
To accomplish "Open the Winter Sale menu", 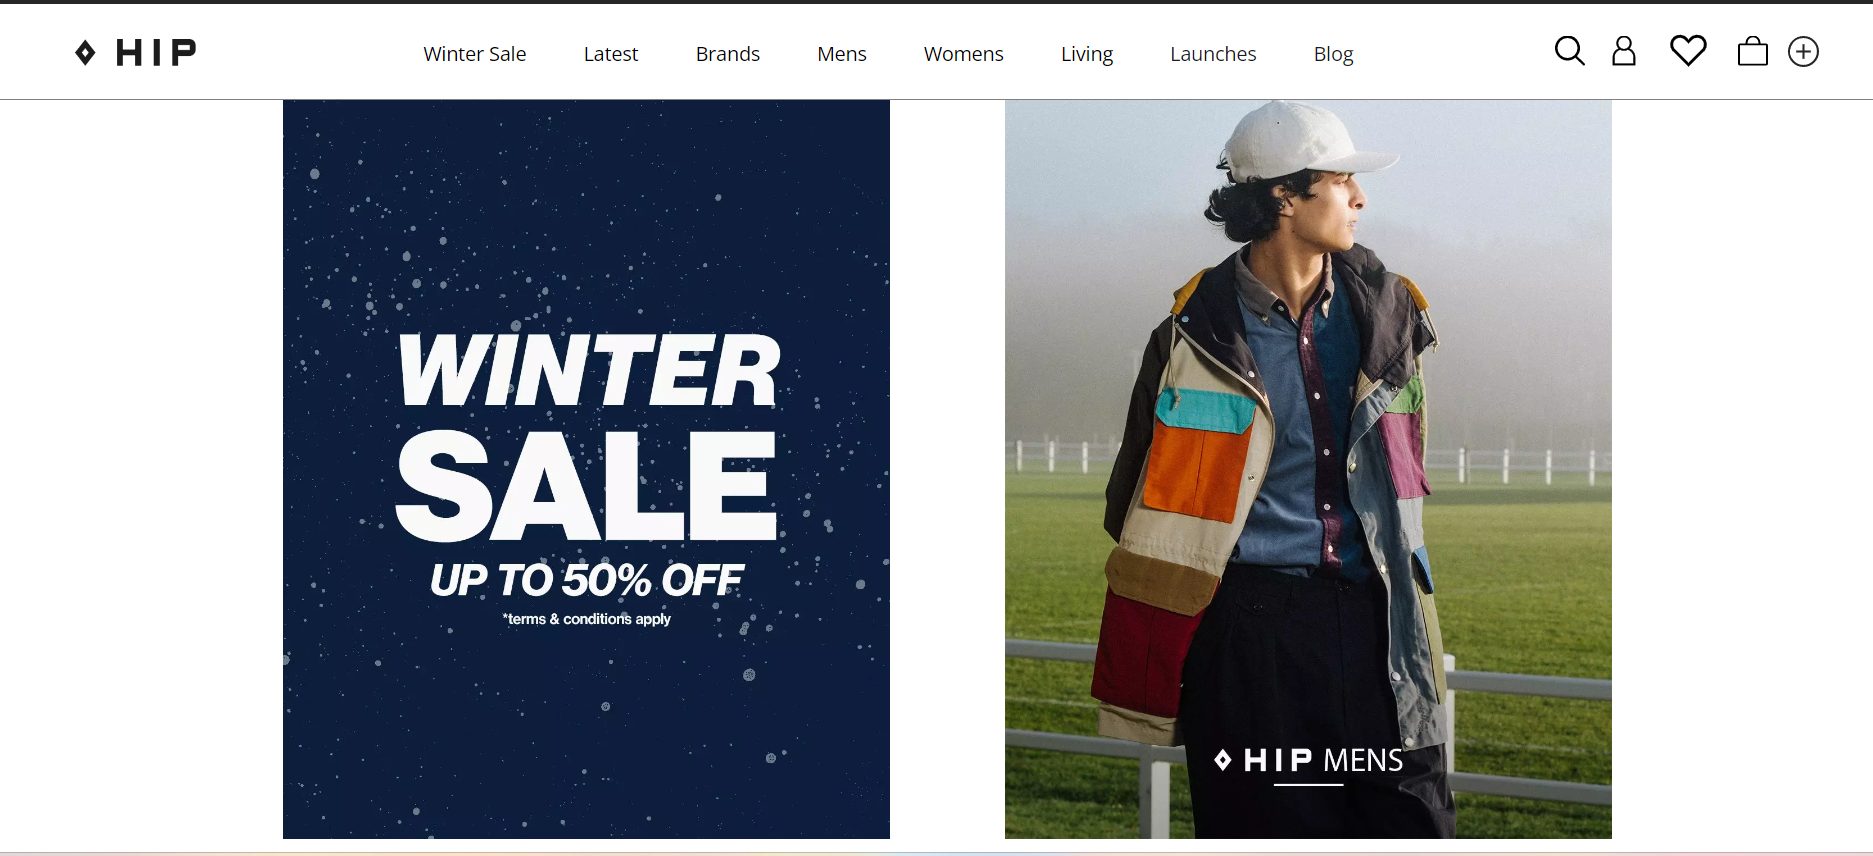I will (x=475, y=54).
